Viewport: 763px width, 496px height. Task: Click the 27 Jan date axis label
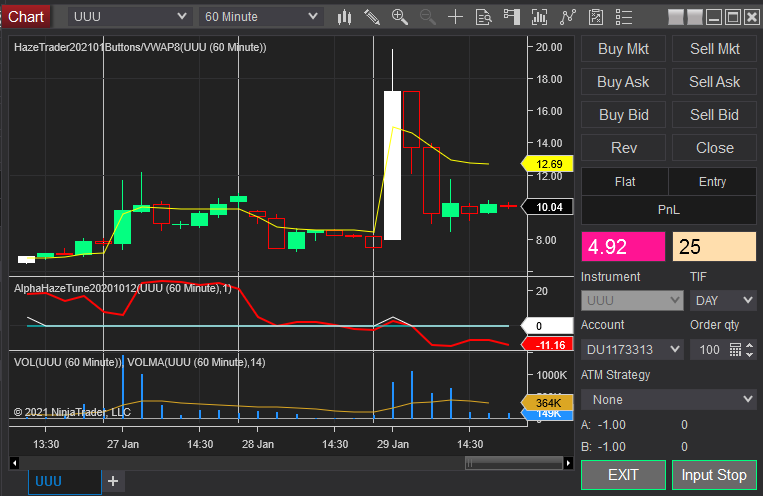tap(123, 444)
